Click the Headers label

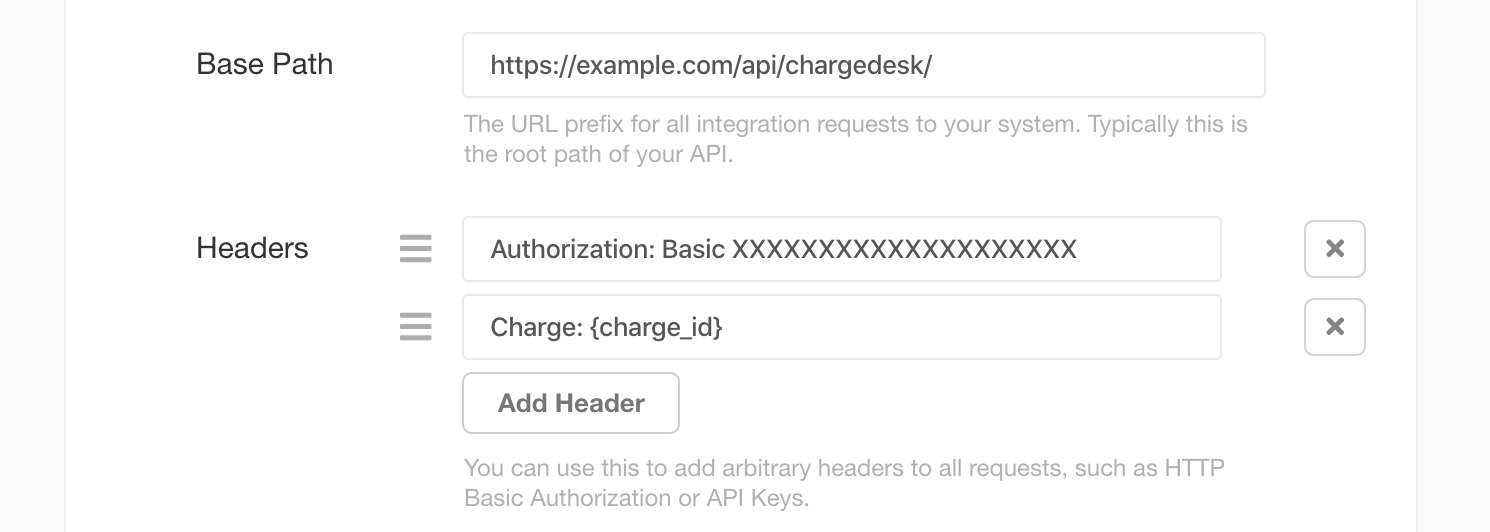[252, 248]
